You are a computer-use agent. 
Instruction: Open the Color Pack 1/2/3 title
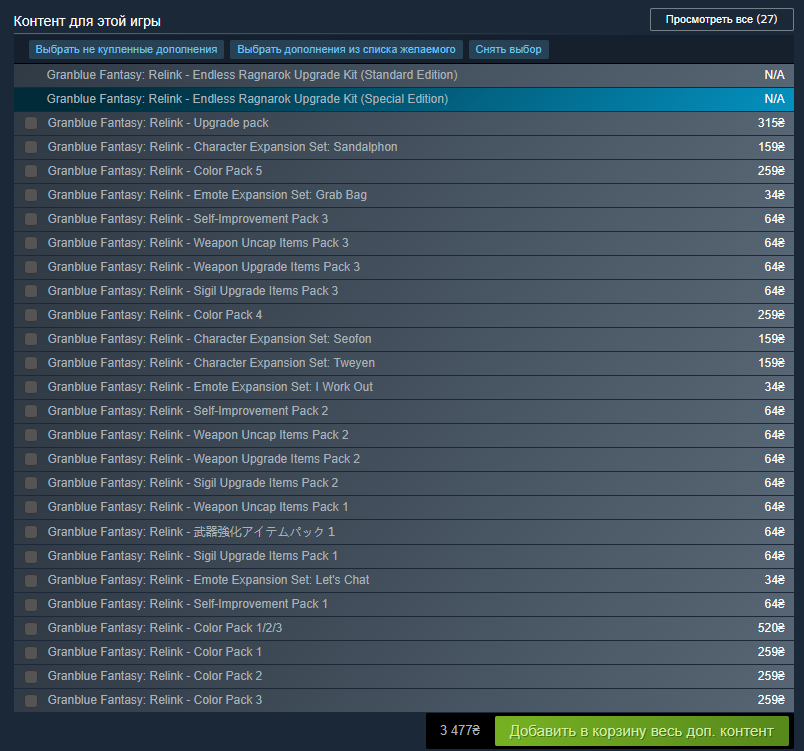tap(165, 628)
